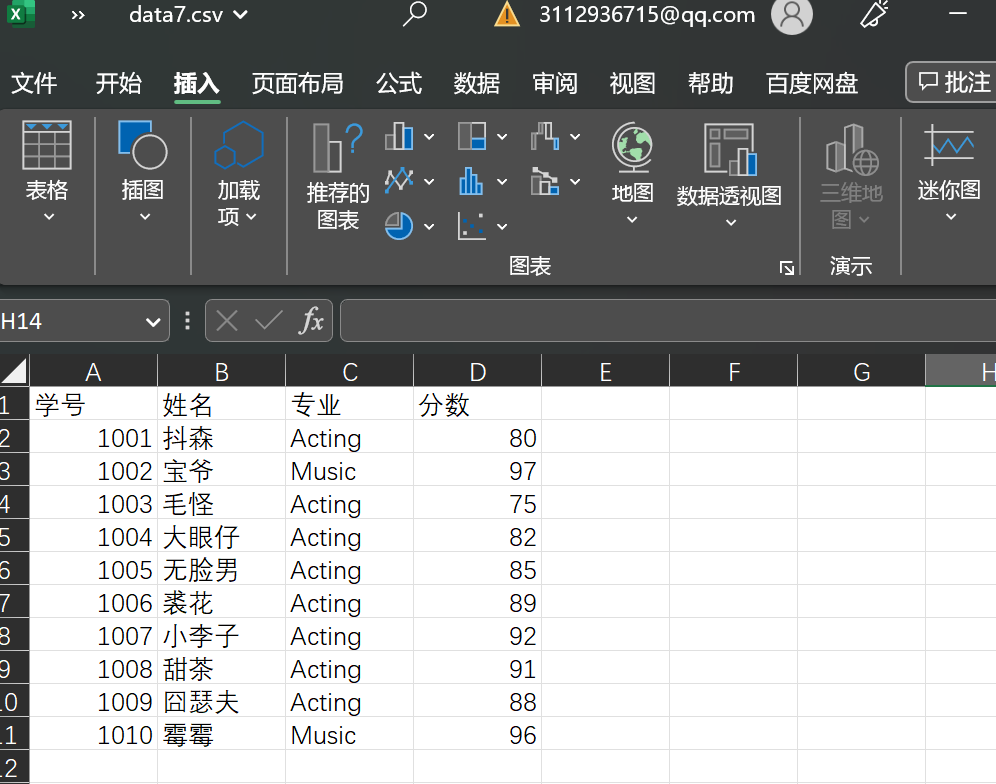Expand the hierarchy chart dropdown arrow

click(502, 137)
